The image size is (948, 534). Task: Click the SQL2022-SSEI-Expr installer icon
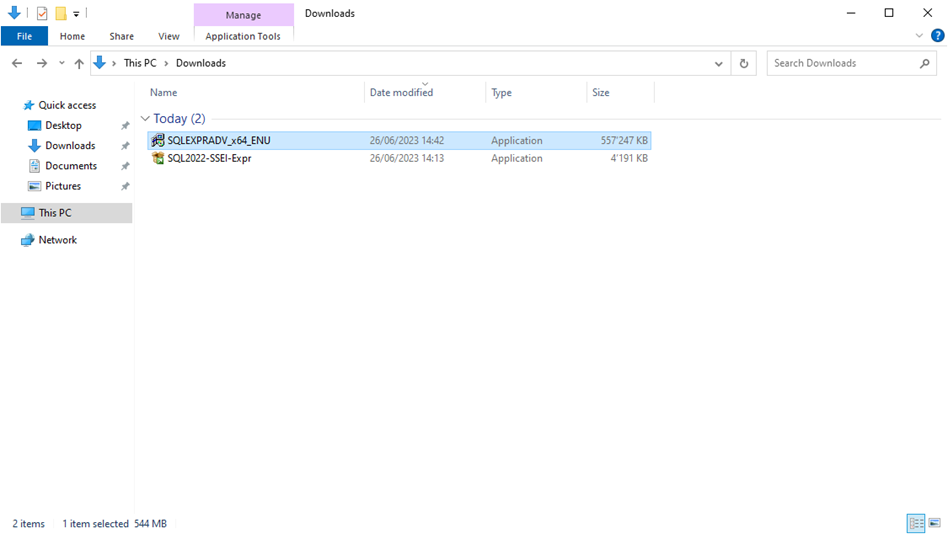(x=158, y=158)
